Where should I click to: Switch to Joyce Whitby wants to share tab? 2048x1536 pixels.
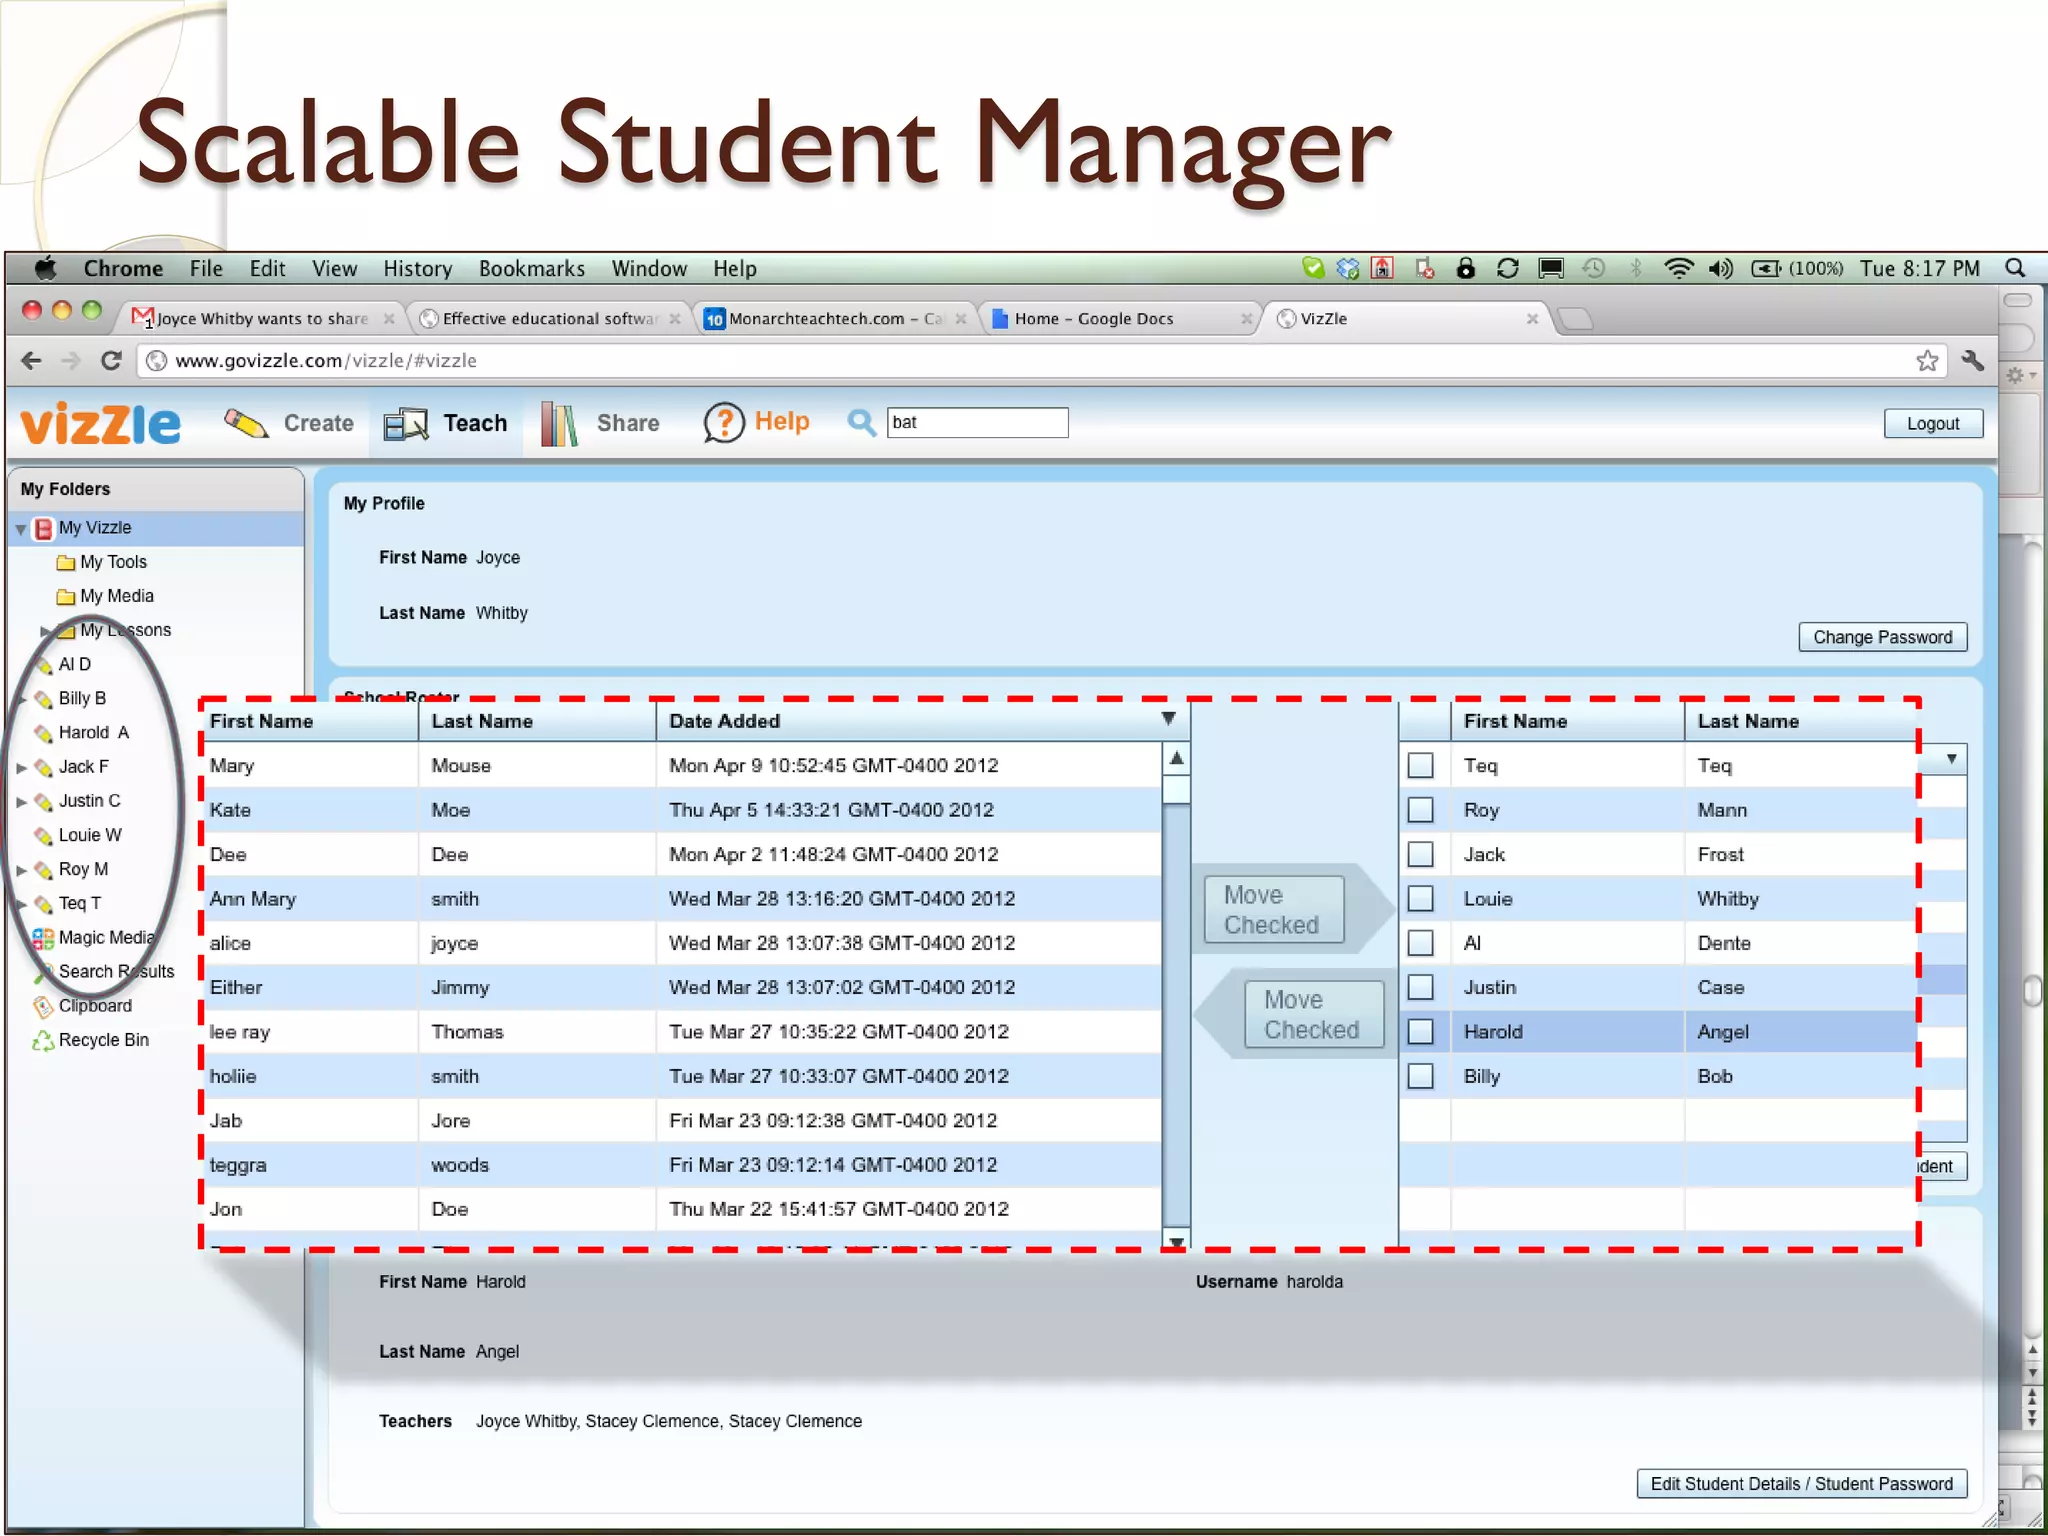pyautogui.click(x=263, y=319)
